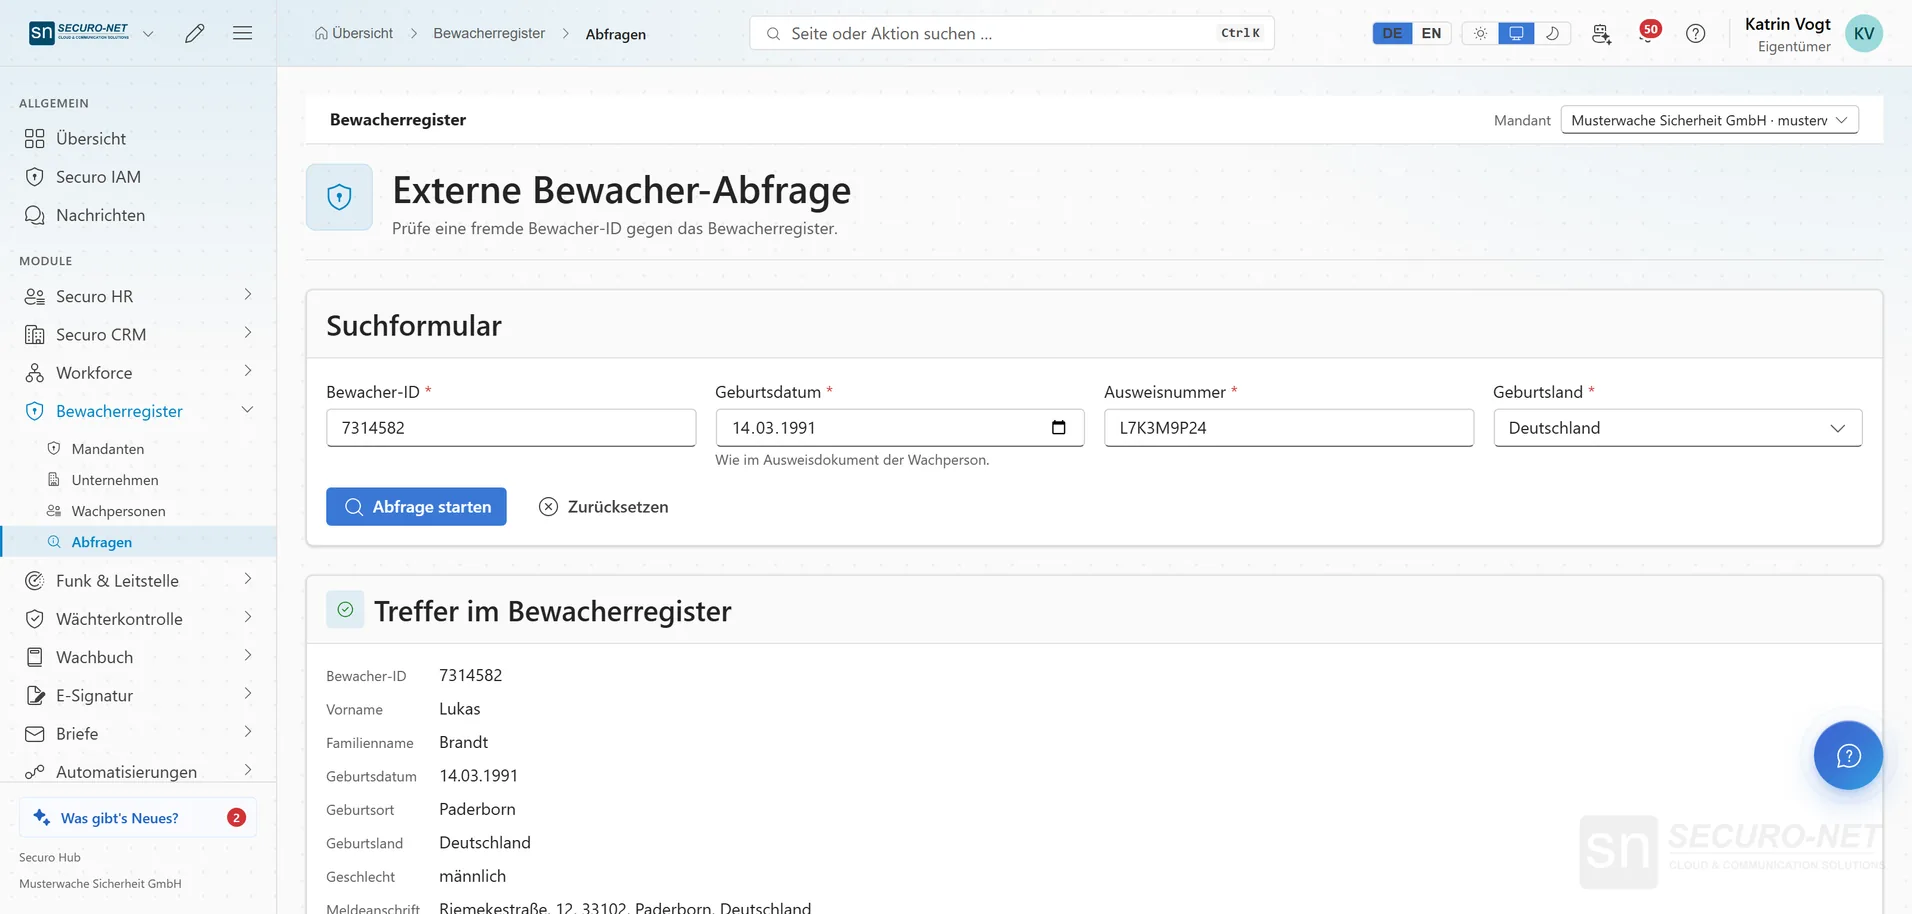This screenshot has width=1912, height=914.
Task: Switch language to EN
Action: click(x=1431, y=33)
